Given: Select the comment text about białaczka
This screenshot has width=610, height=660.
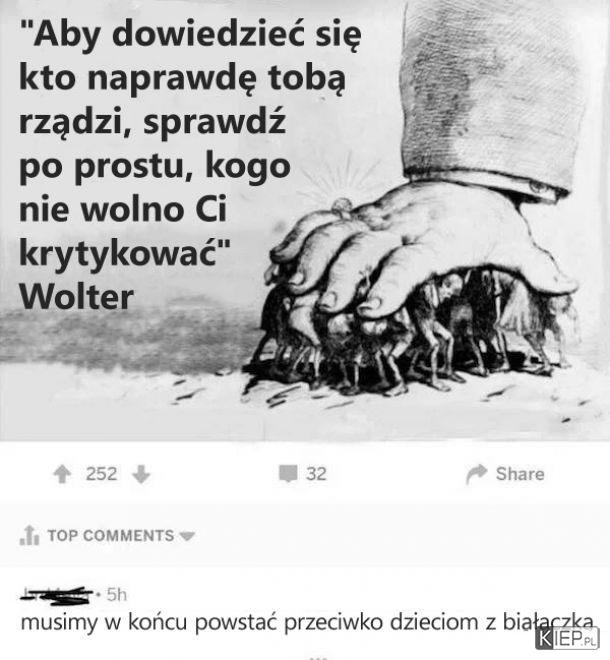Looking at the screenshot, I should (x=307, y=622).
